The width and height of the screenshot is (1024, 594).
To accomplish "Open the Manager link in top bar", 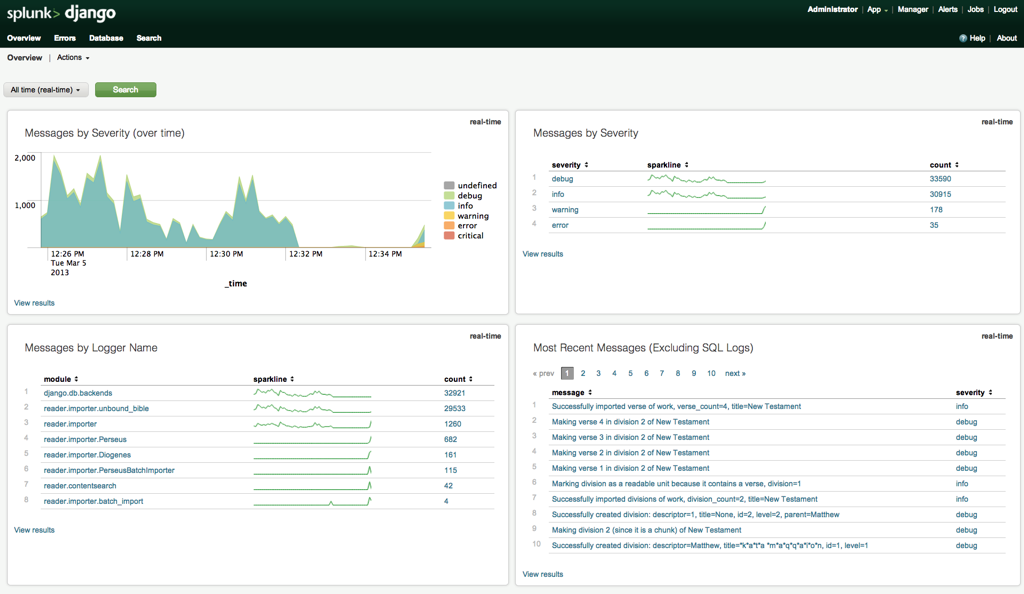I will pyautogui.click(x=912, y=9).
